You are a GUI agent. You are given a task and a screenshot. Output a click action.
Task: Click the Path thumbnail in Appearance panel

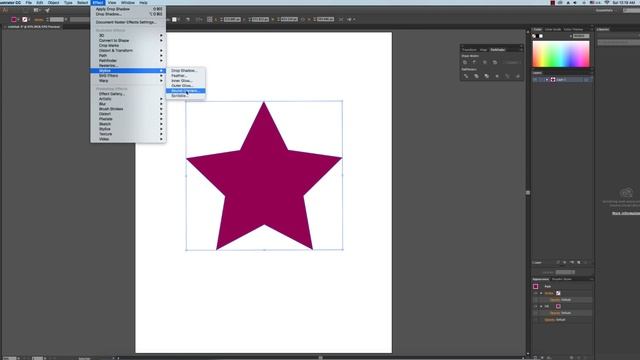(536, 287)
